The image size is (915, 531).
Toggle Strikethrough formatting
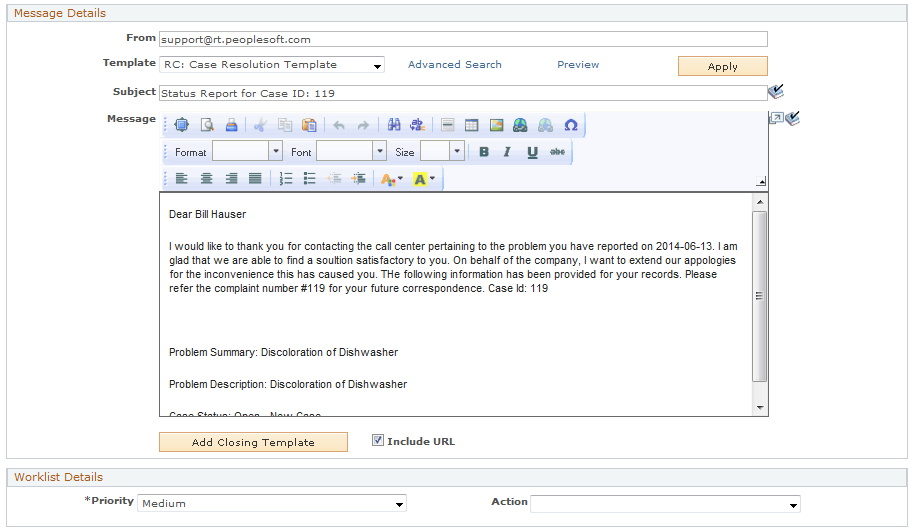[x=557, y=152]
